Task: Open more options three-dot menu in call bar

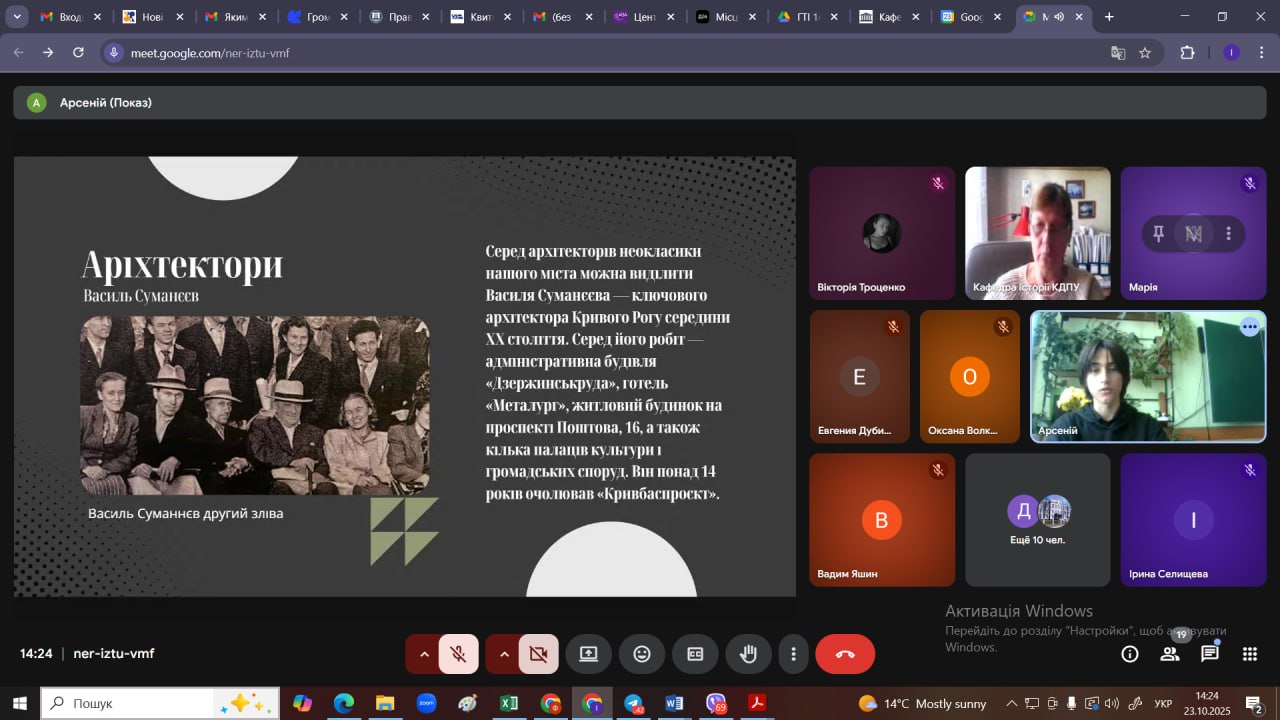Action: tap(794, 654)
